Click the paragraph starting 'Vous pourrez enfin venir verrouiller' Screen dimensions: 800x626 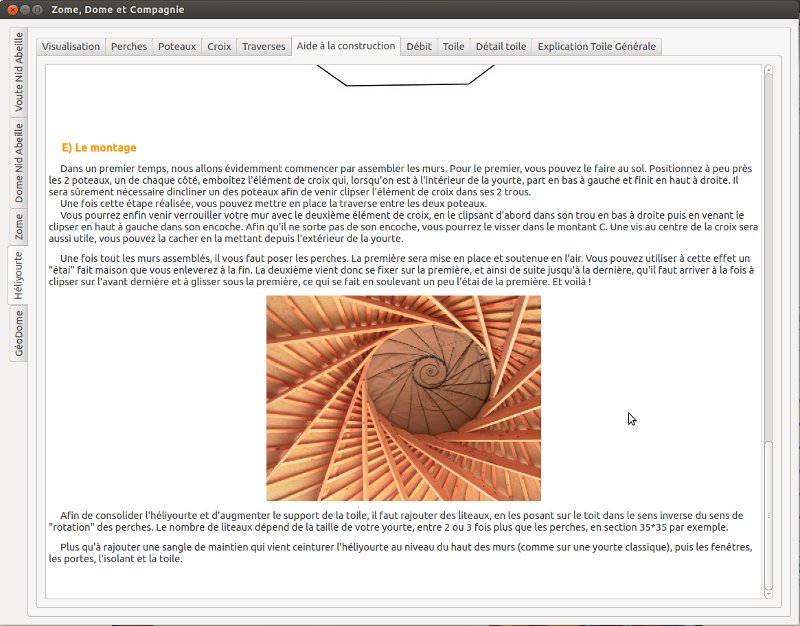(403, 227)
